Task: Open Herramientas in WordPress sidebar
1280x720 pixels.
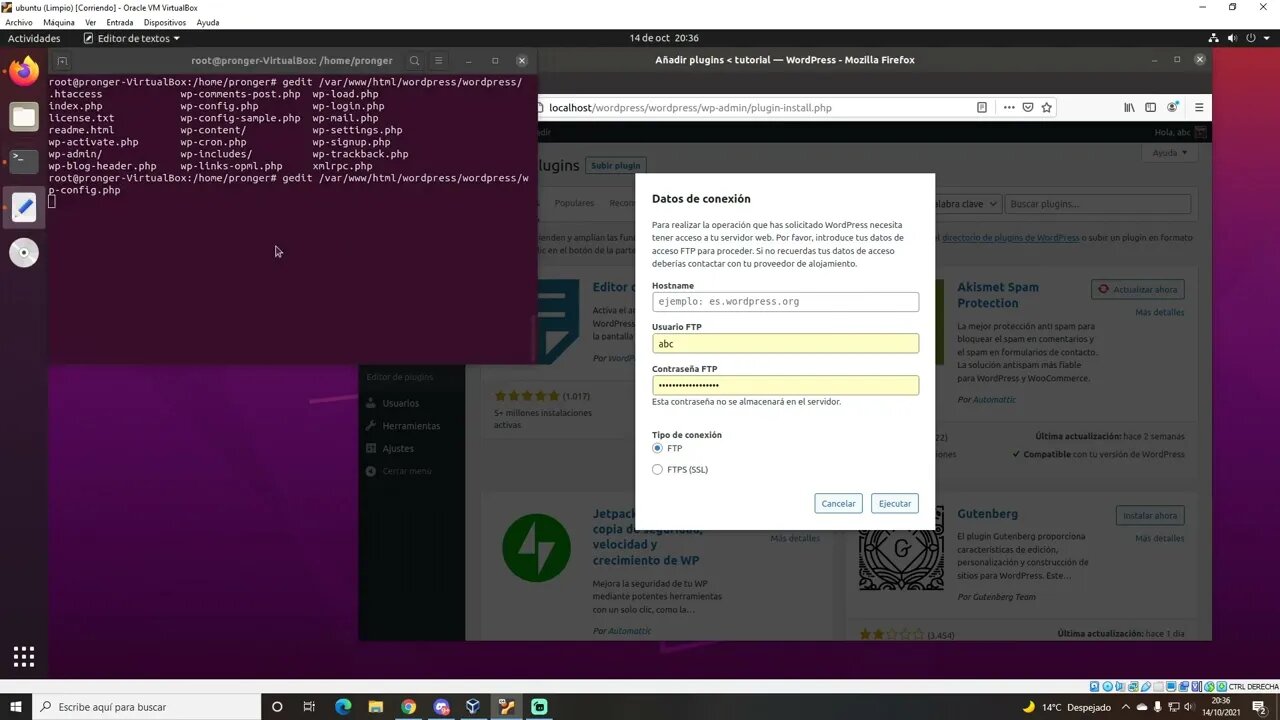Action: point(411,426)
